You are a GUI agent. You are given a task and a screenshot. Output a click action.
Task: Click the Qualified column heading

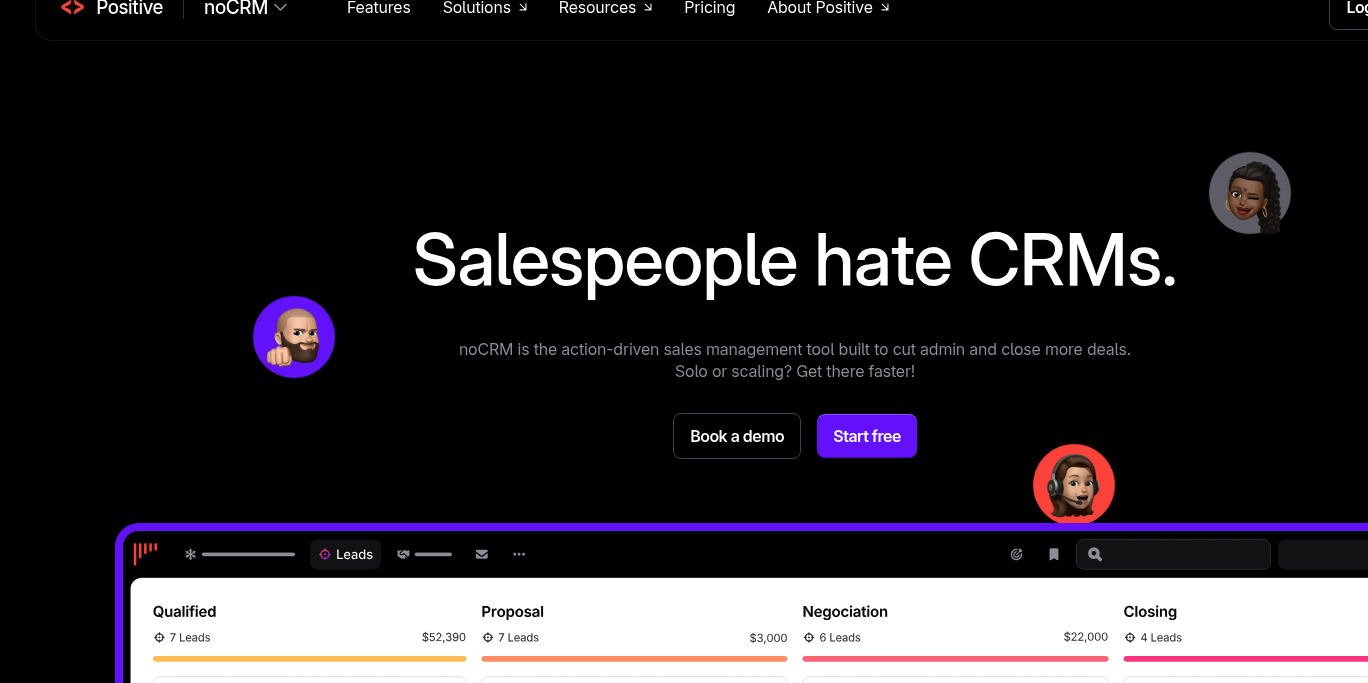pyautogui.click(x=185, y=612)
